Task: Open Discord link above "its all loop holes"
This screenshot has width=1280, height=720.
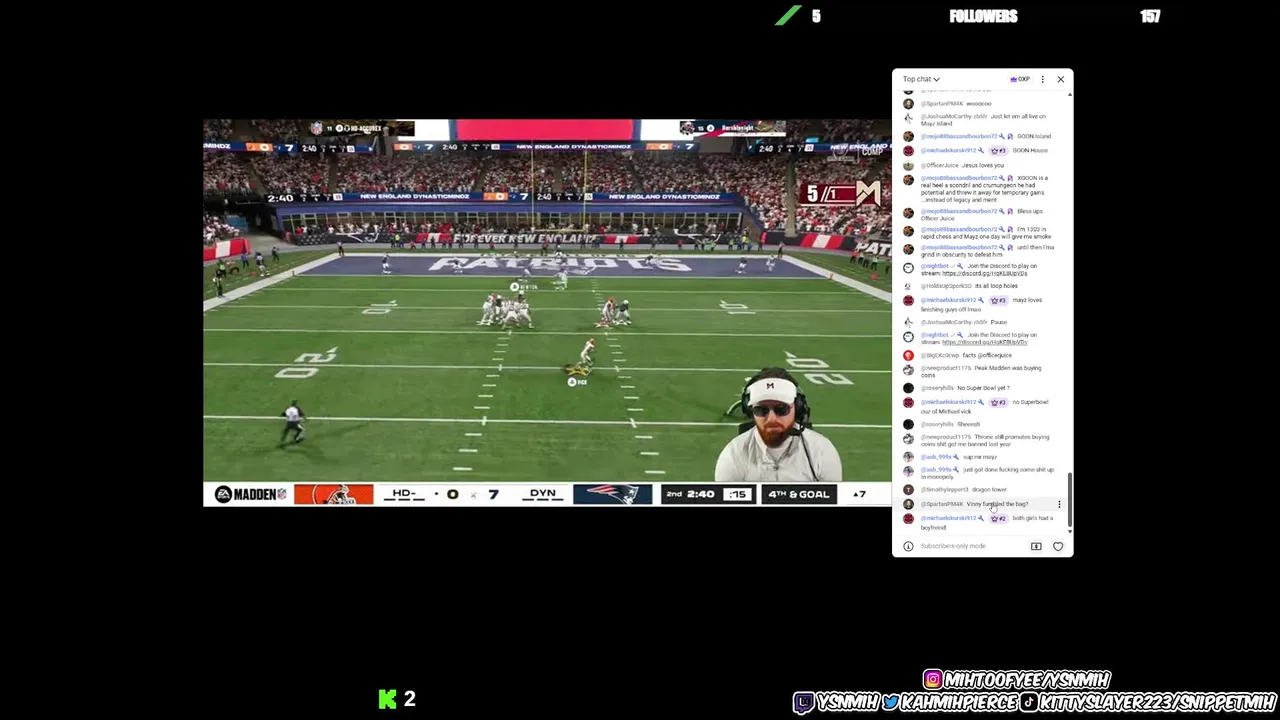Action: pyautogui.click(x=984, y=273)
